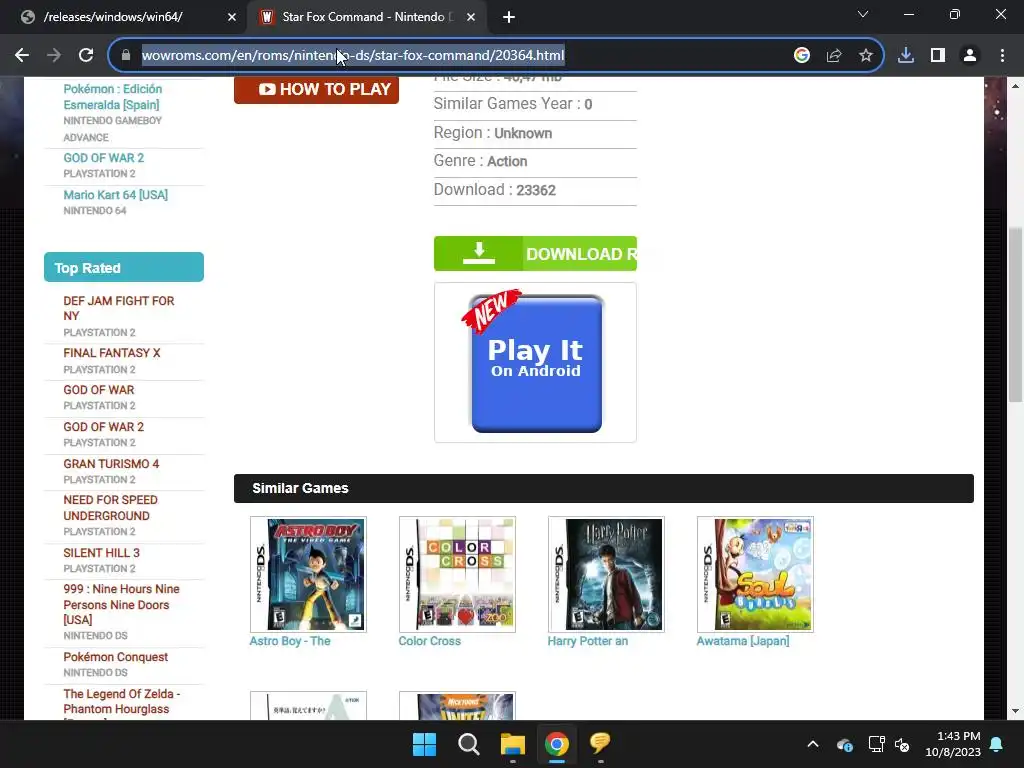Open Chrome downloads icon
Viewport: 1024px width, 768px height.
pos(906,56)
